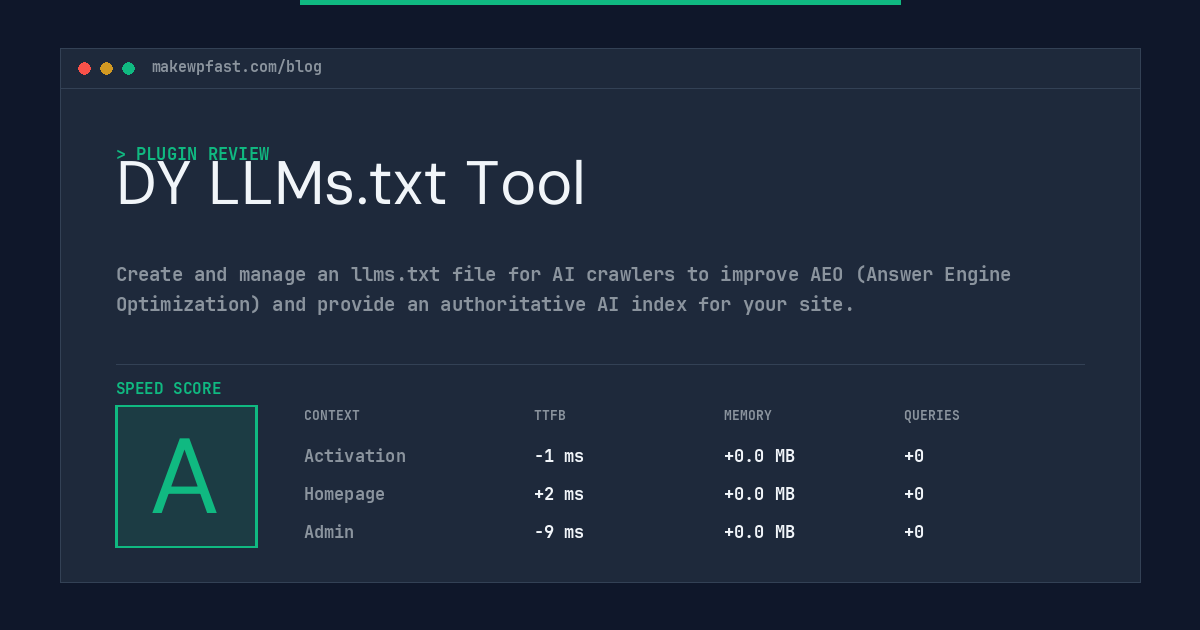Click the 'SPEED SCORE' label
The image size is (1200, 630).
click(x=169, y=389)
